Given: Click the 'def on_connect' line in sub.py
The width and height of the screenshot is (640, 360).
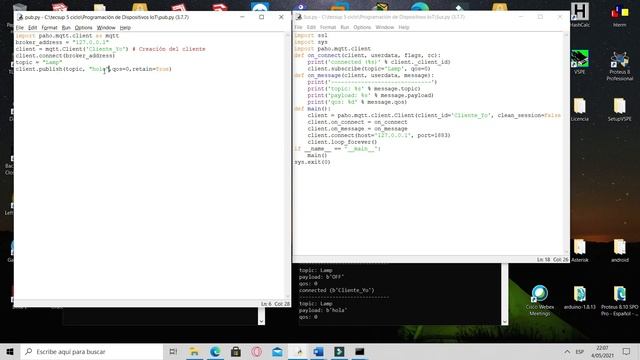Looking at the screenshot, I should (367, 55).
